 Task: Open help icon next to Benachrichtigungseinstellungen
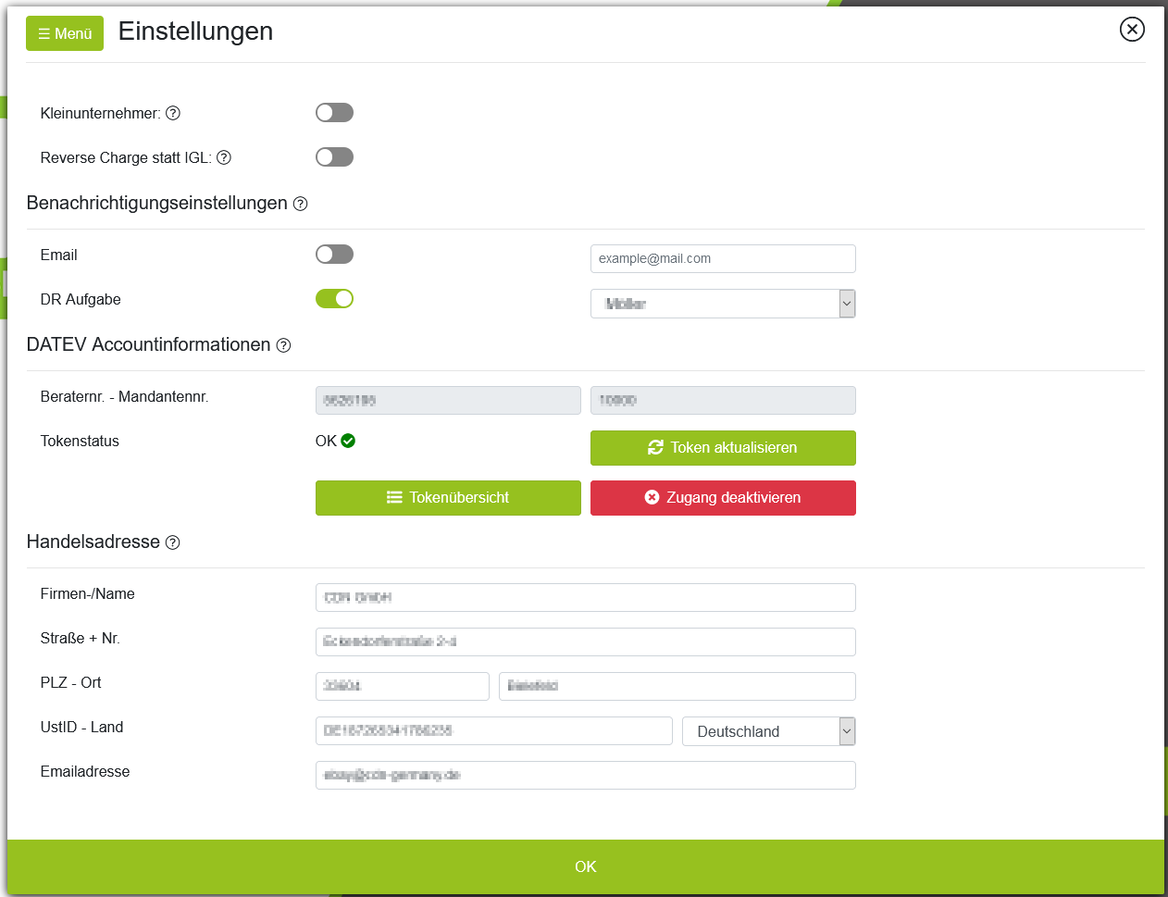(300, 203)
